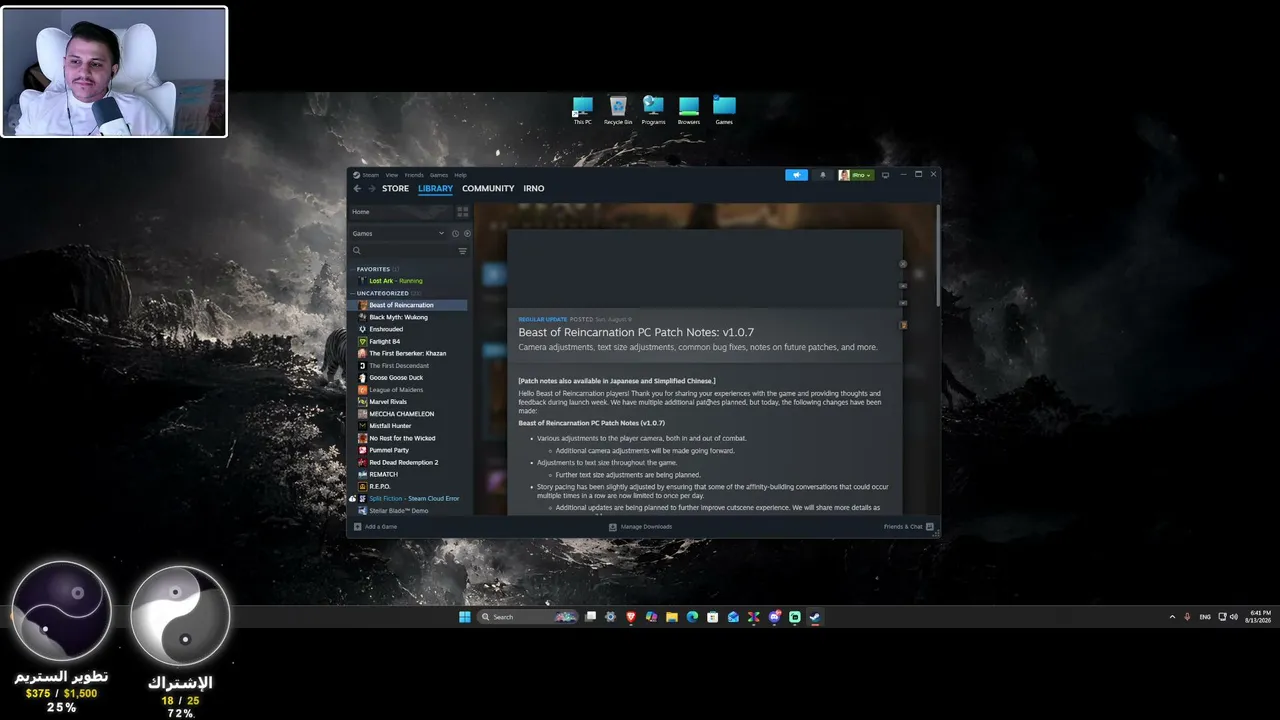Toggle the library collections grid view icon
This screenshot has width=1280, height=720.
tap(462, 212)
